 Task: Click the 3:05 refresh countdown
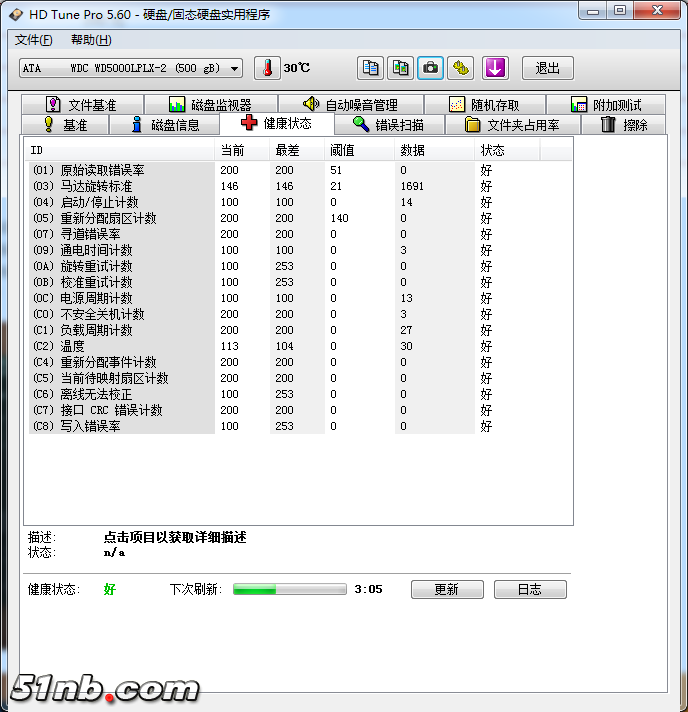coord(368,589)
